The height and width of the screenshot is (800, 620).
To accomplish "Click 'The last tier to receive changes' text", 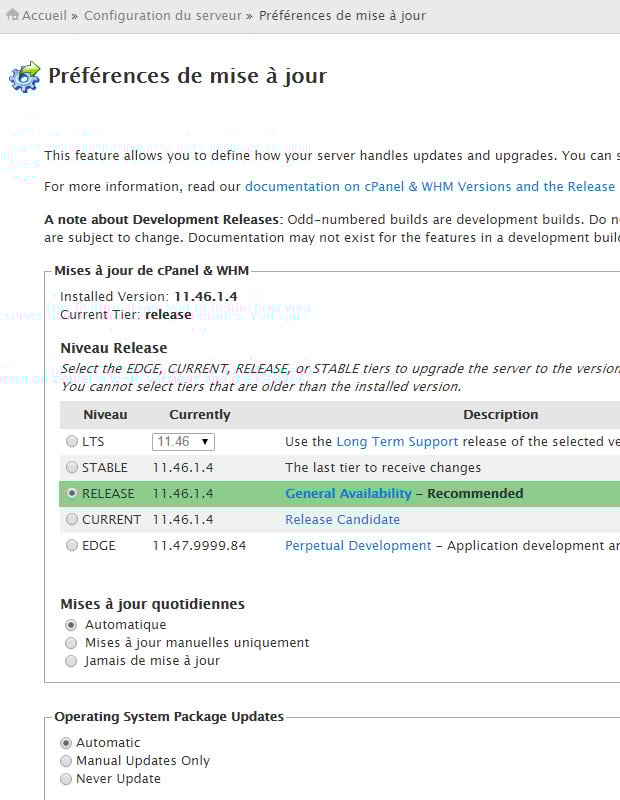I will pos(383,468).
